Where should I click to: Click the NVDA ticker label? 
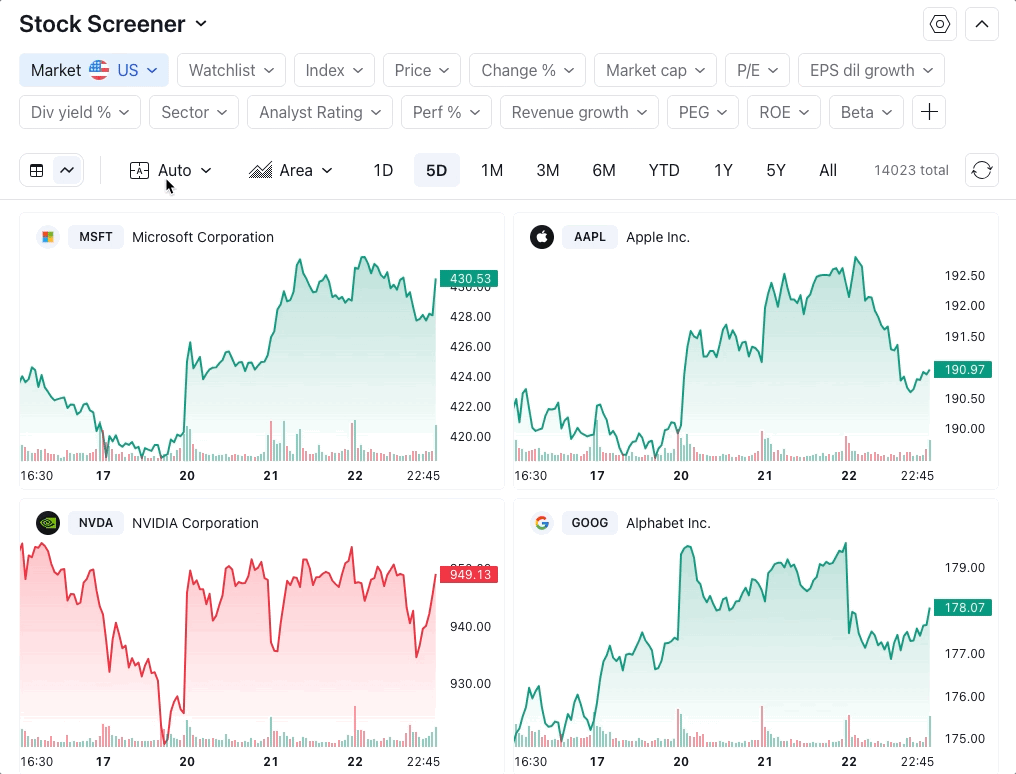(97, 523)
